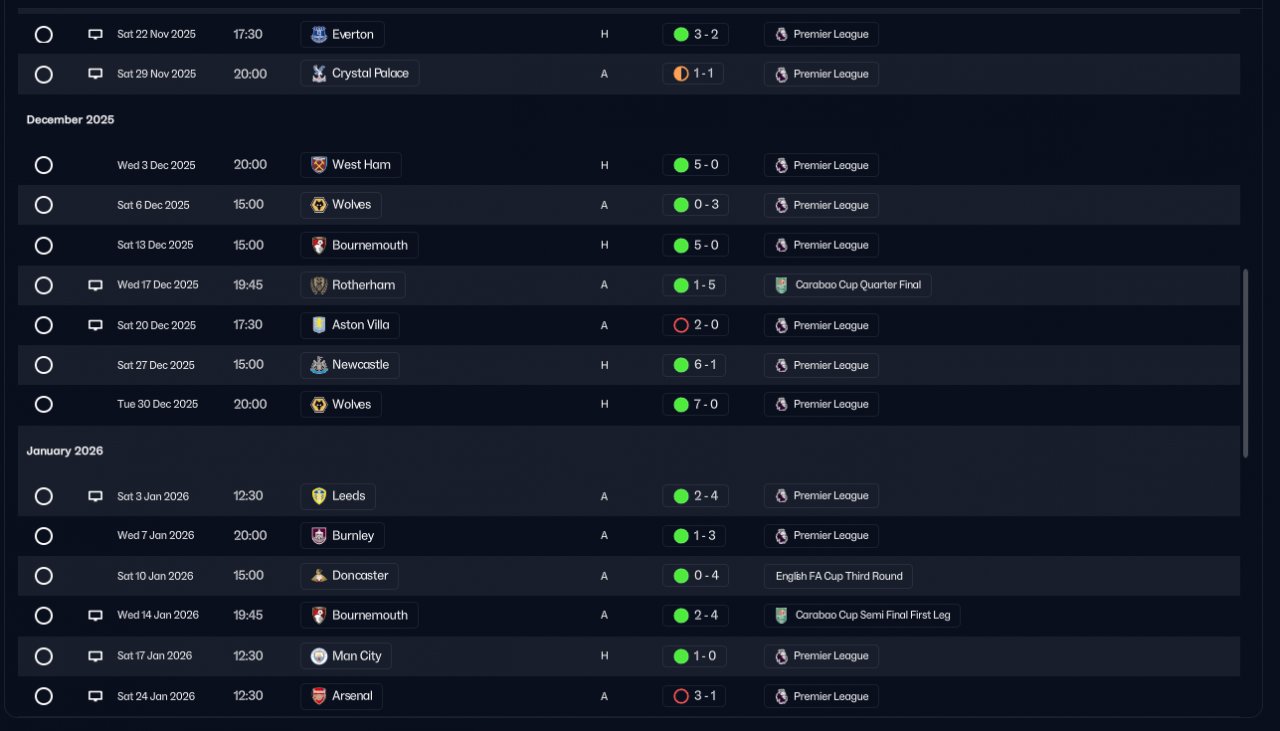Screen dimensions: 1280x731
Task: Click the TV icon on Rotherham fixture row
Action: [95, 285]
